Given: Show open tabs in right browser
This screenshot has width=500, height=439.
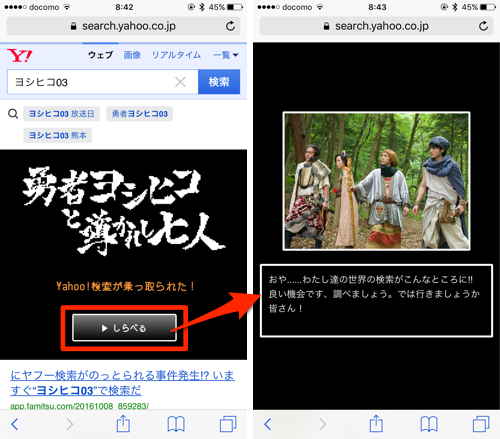Looking at the screenshot, I should point(481,424).
